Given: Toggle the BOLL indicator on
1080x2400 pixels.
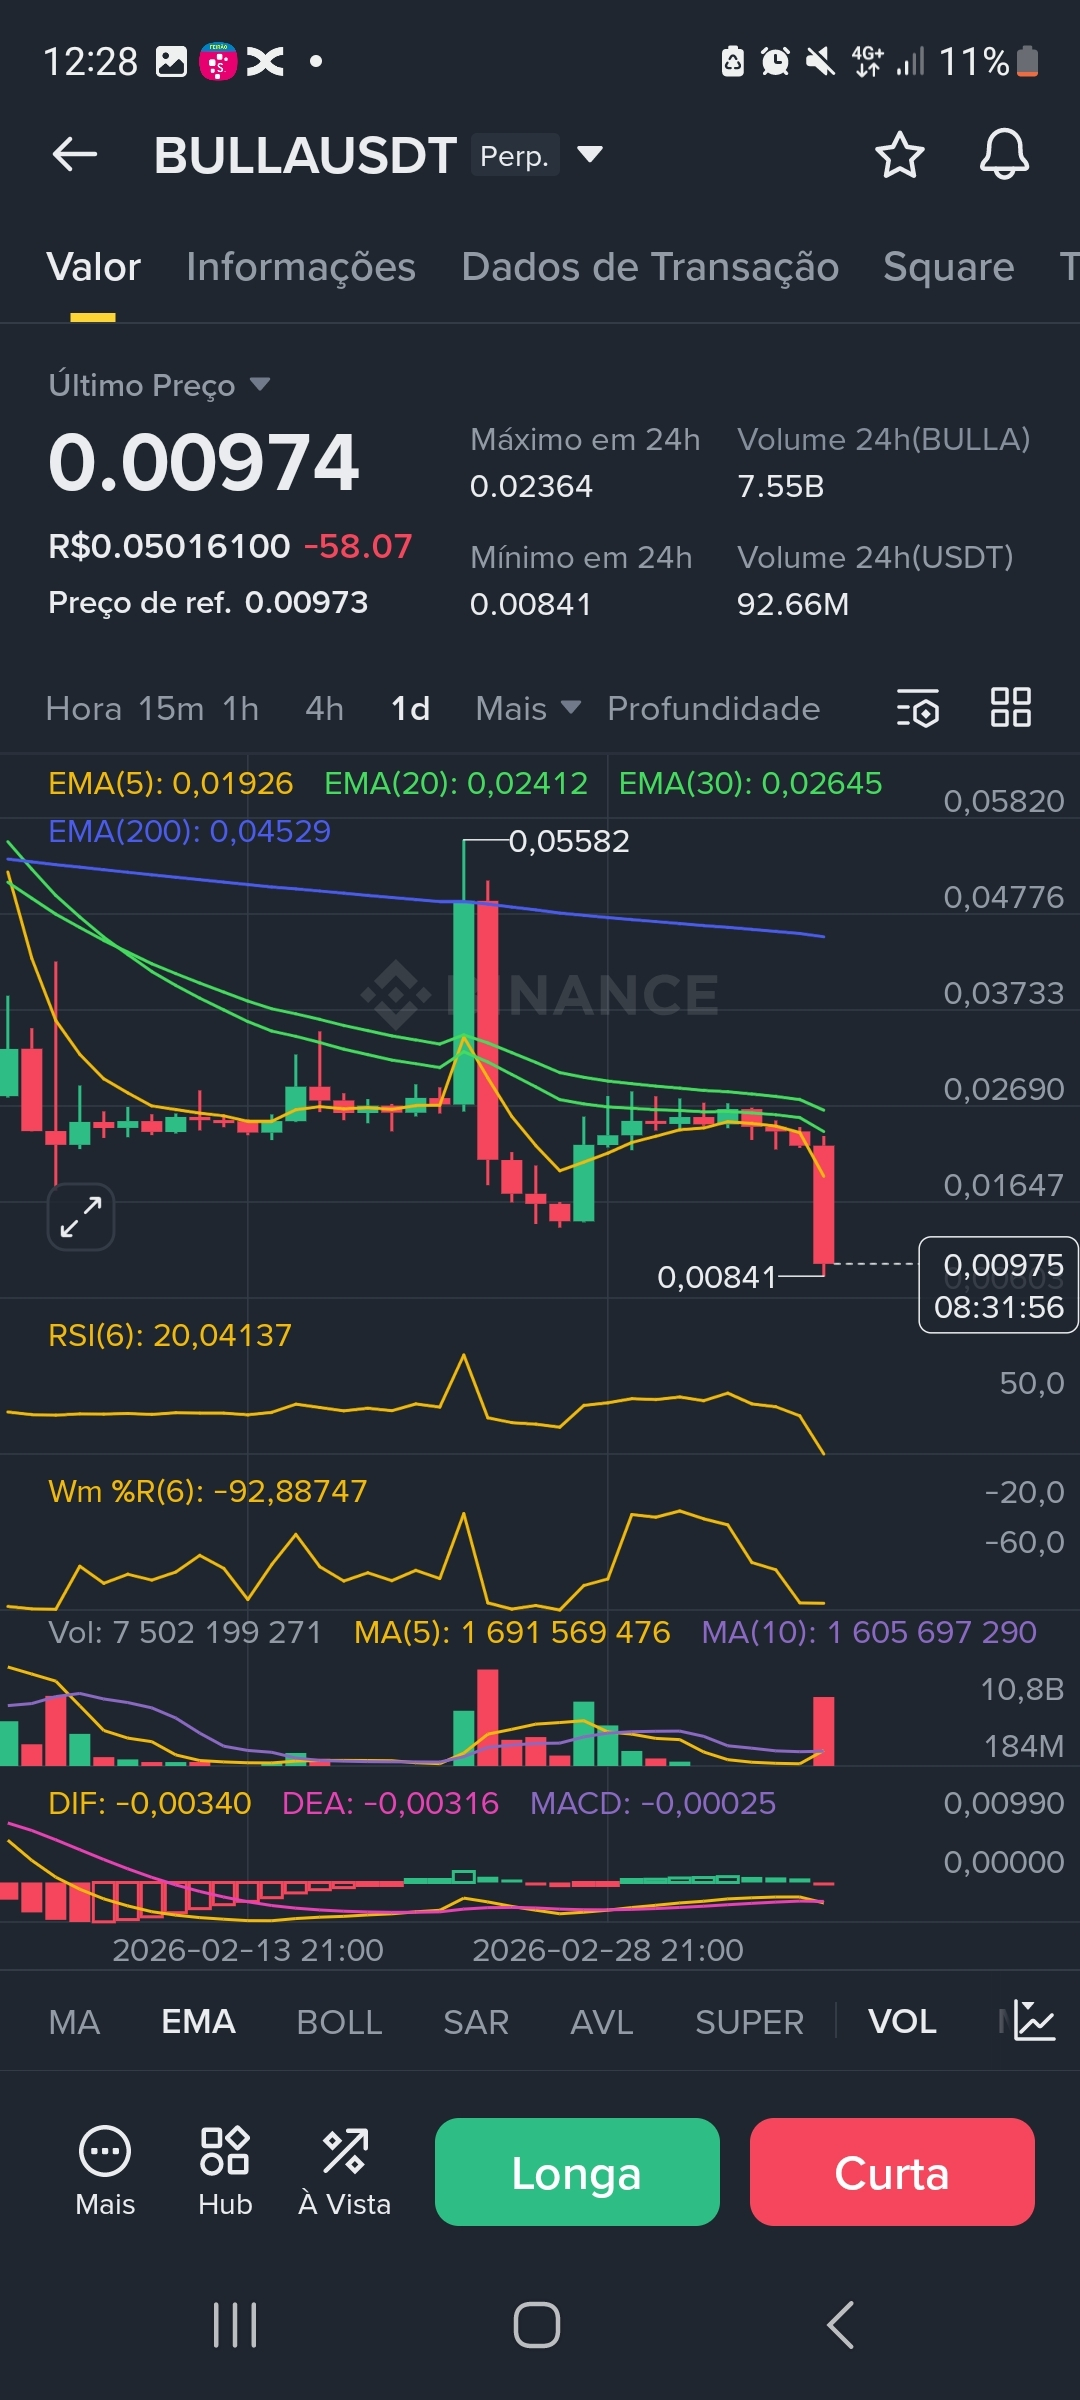Looking at the screenshot, I should pyautogui.click(x=339, y=2021).
